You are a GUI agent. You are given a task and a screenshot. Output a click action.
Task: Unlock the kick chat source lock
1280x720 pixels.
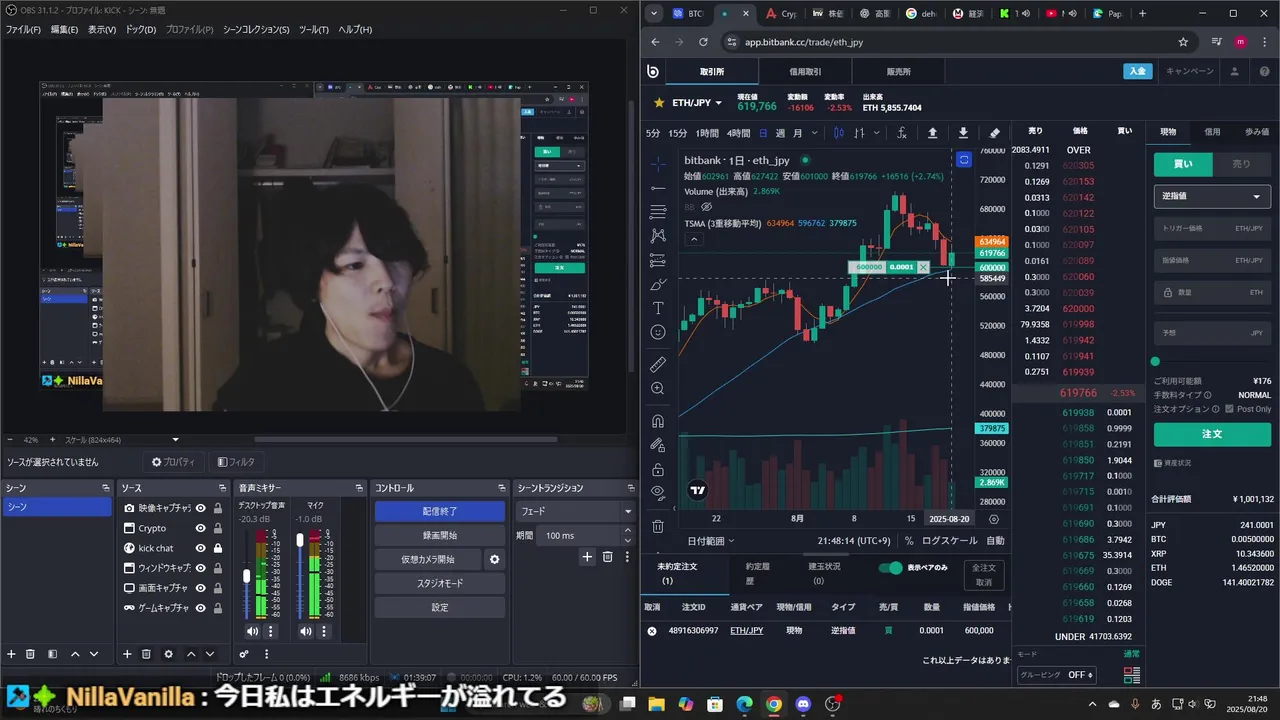(x=217, y=548)
